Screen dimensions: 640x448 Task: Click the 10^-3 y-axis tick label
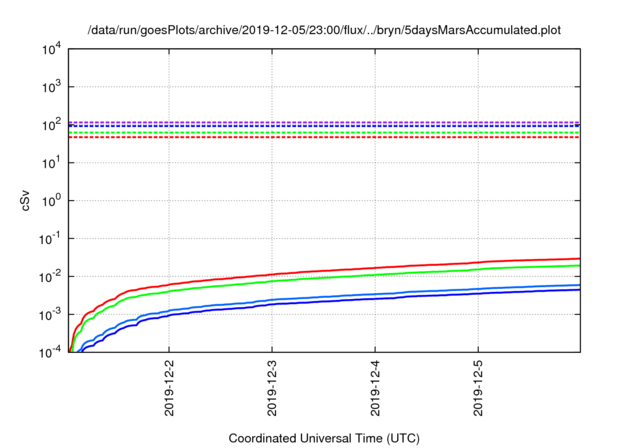coord(49,315)
